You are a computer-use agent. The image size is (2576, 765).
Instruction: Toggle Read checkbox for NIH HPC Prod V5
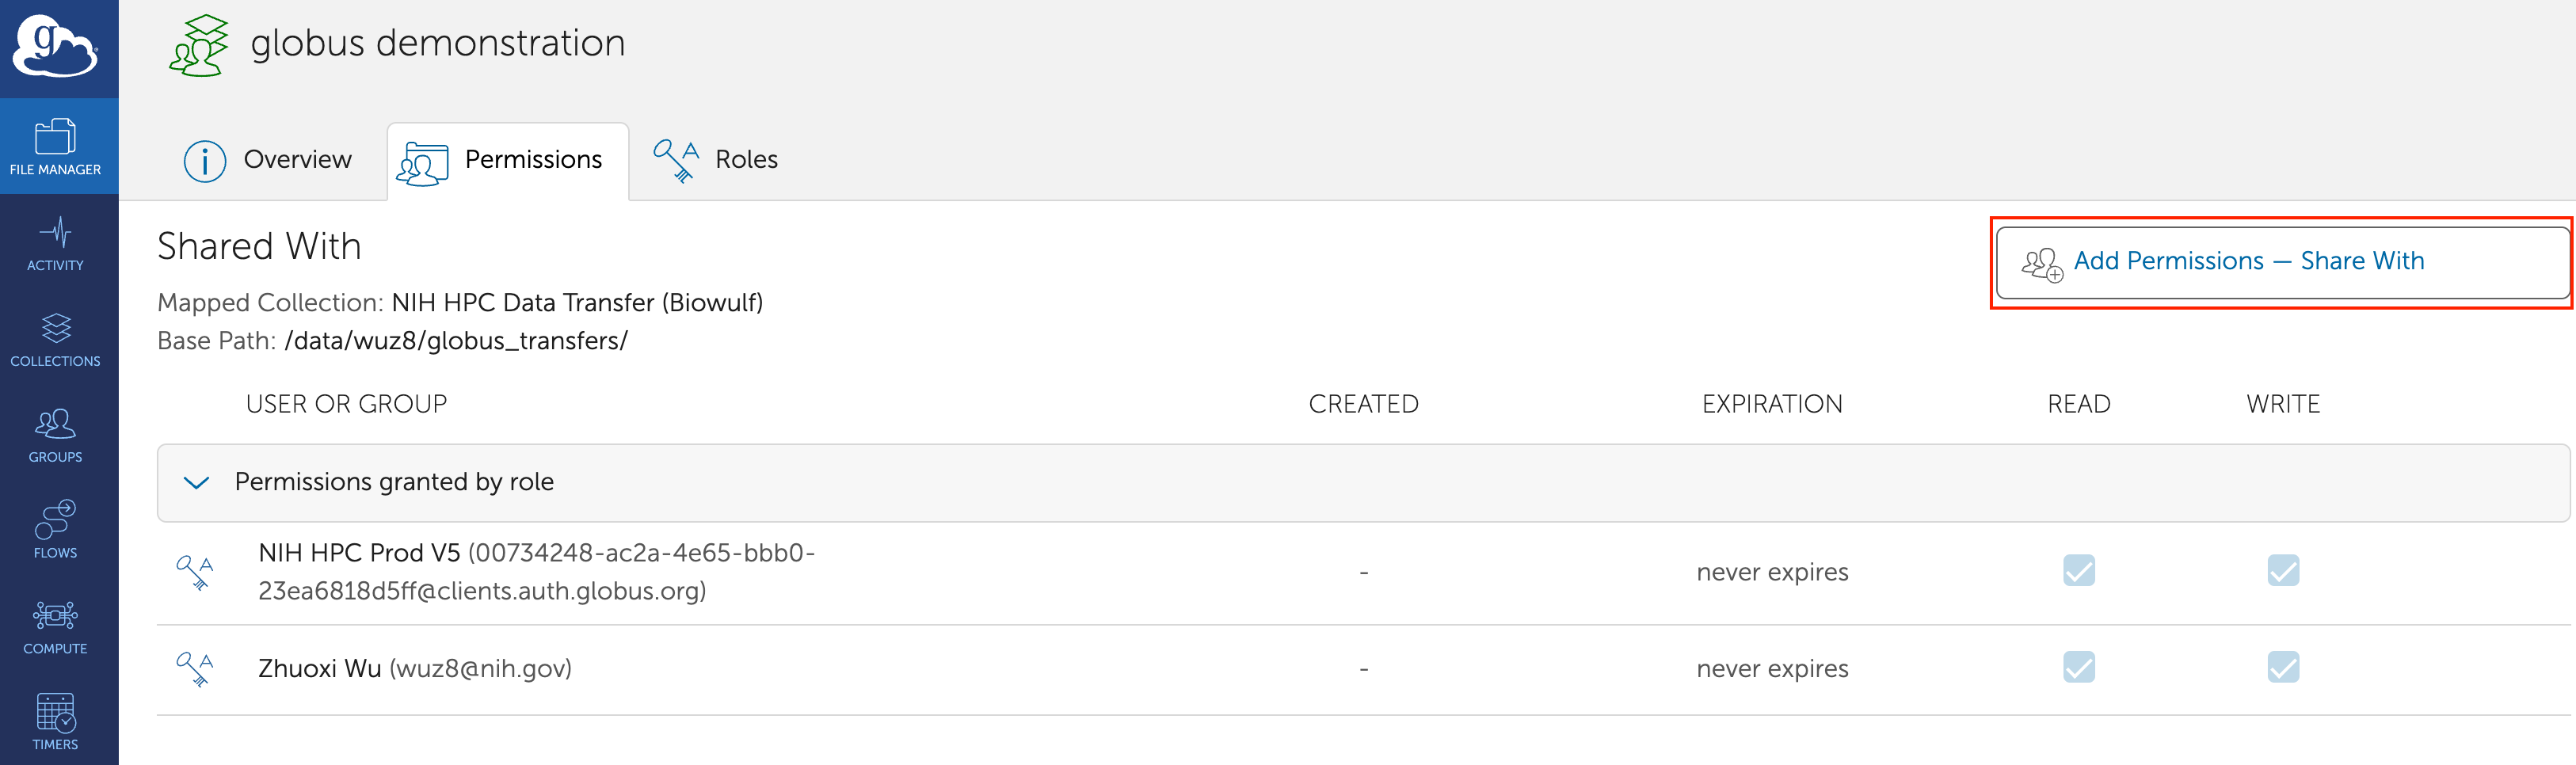click(2078, 571)
